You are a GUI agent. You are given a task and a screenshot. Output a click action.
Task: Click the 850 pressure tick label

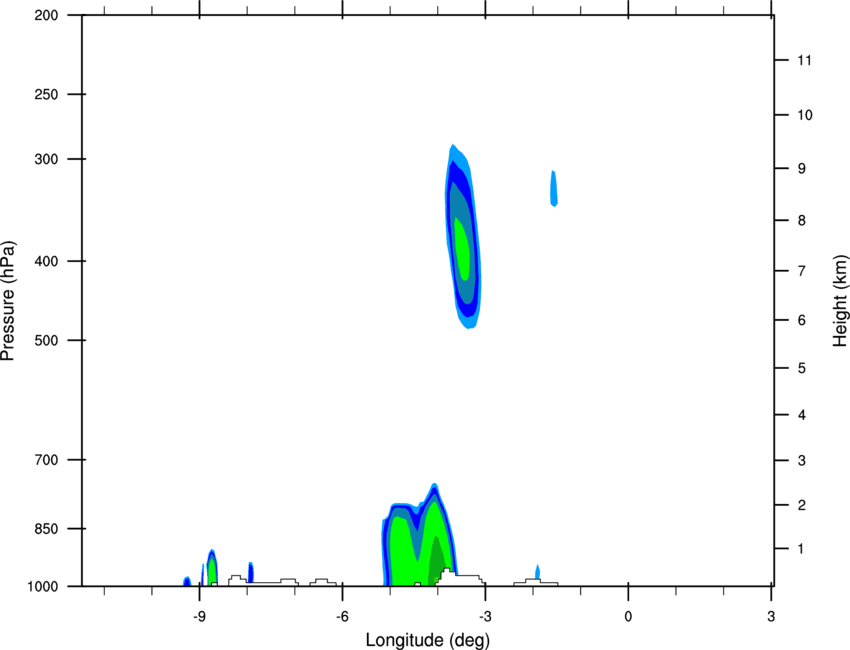tap(46, 529)
